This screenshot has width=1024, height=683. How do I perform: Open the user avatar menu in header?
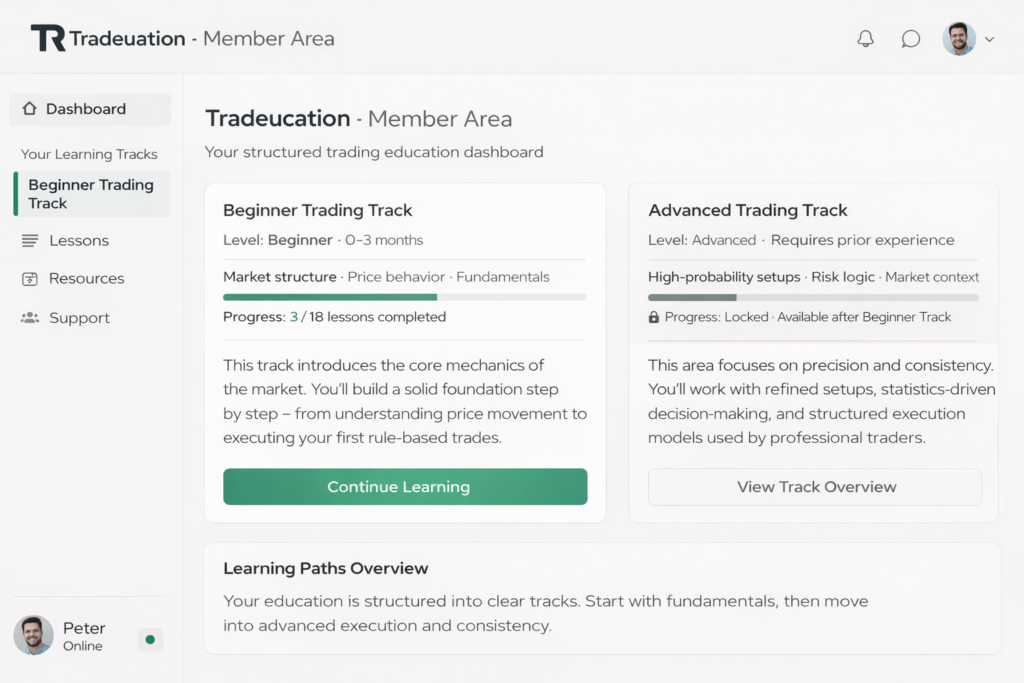click(x=959, y=39)
